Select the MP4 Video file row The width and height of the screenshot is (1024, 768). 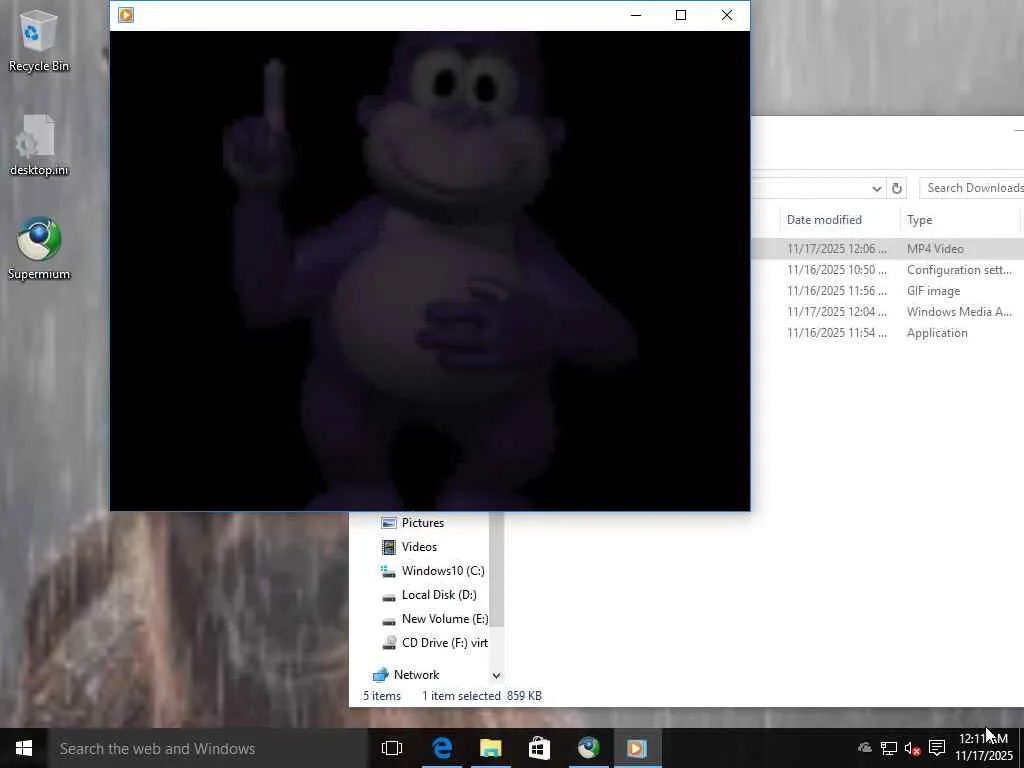click(x=888, y=249)
